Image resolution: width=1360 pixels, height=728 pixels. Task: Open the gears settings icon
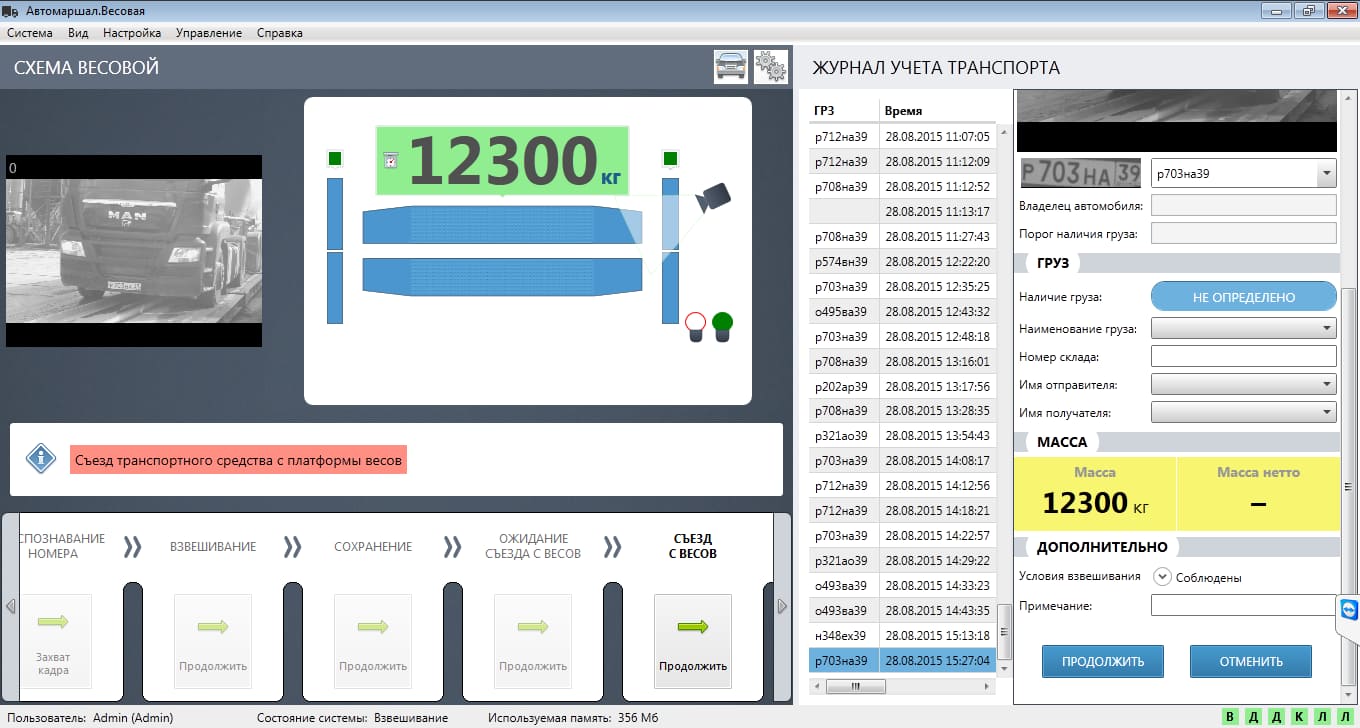pos(770,67)
